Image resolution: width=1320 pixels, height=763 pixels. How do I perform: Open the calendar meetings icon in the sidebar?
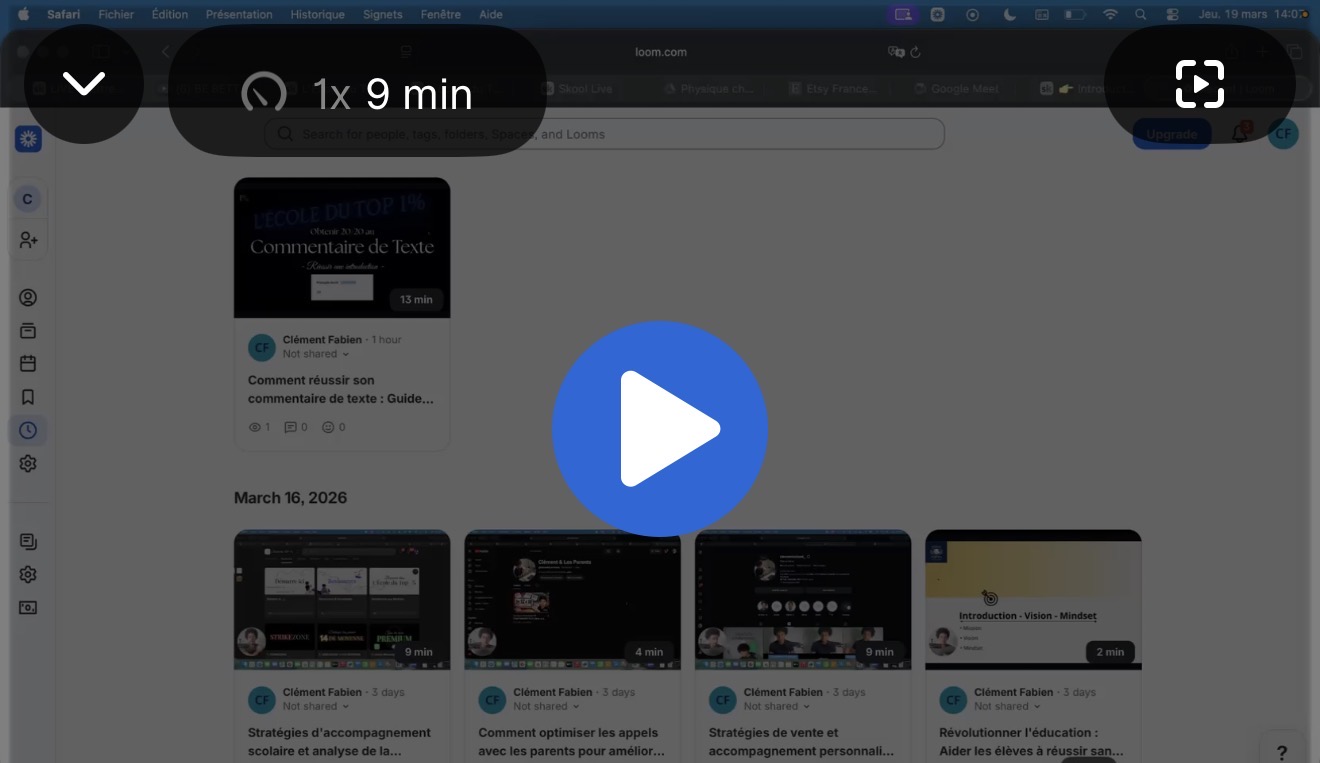(x=28, y=364)
